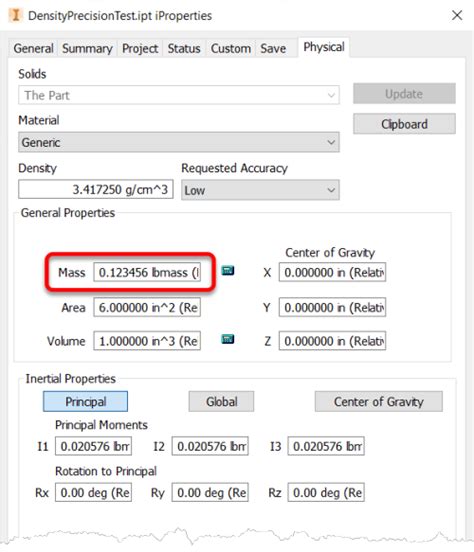Click into the Mass value field

(x=147, y=272)
